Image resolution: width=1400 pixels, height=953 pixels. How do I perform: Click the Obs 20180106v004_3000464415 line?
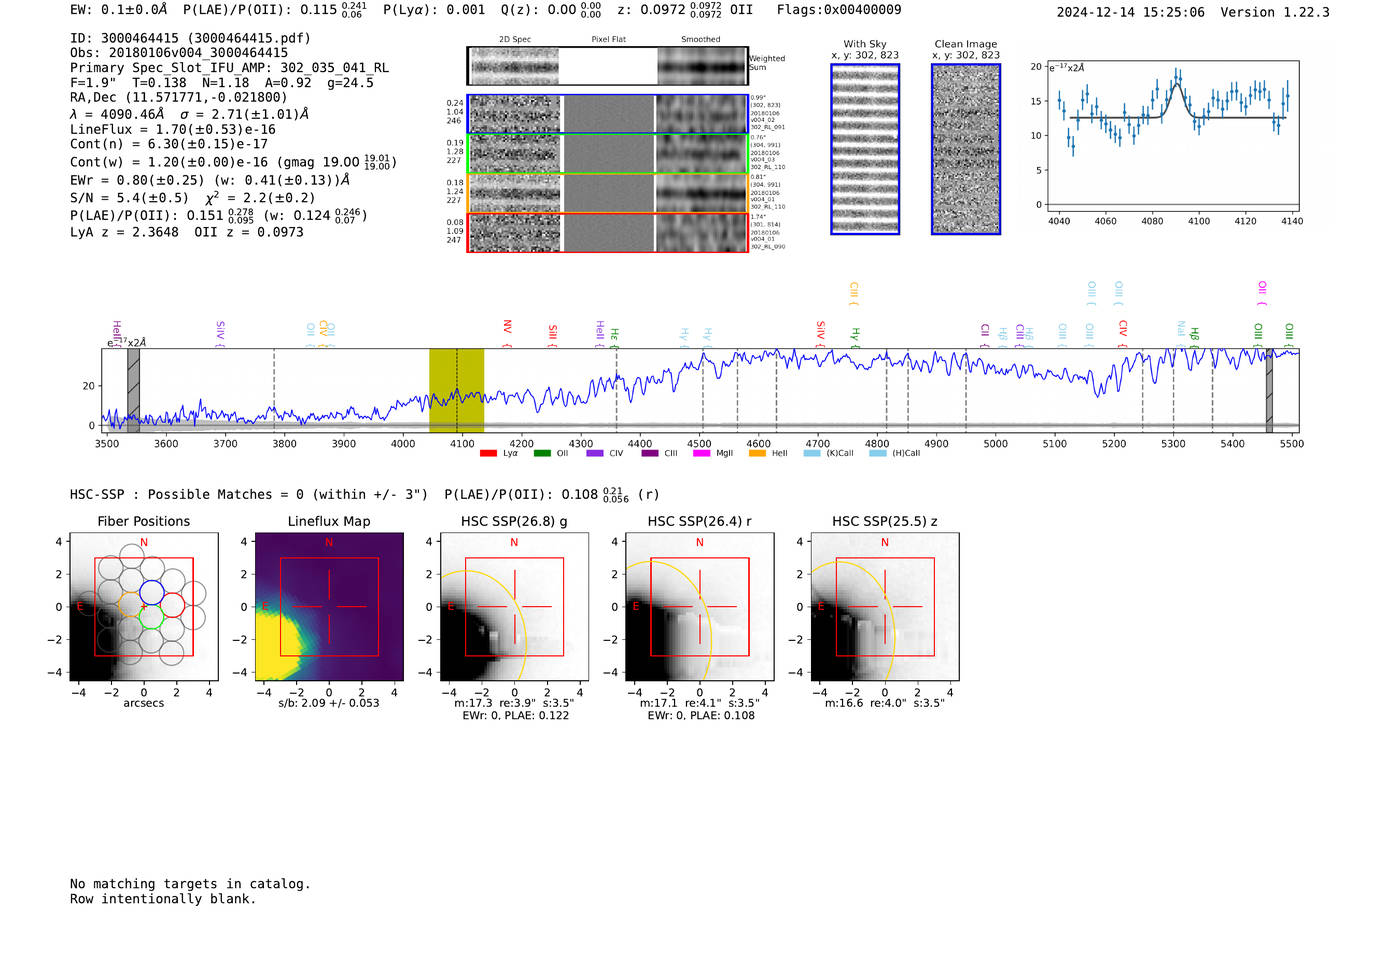point(179,53)
